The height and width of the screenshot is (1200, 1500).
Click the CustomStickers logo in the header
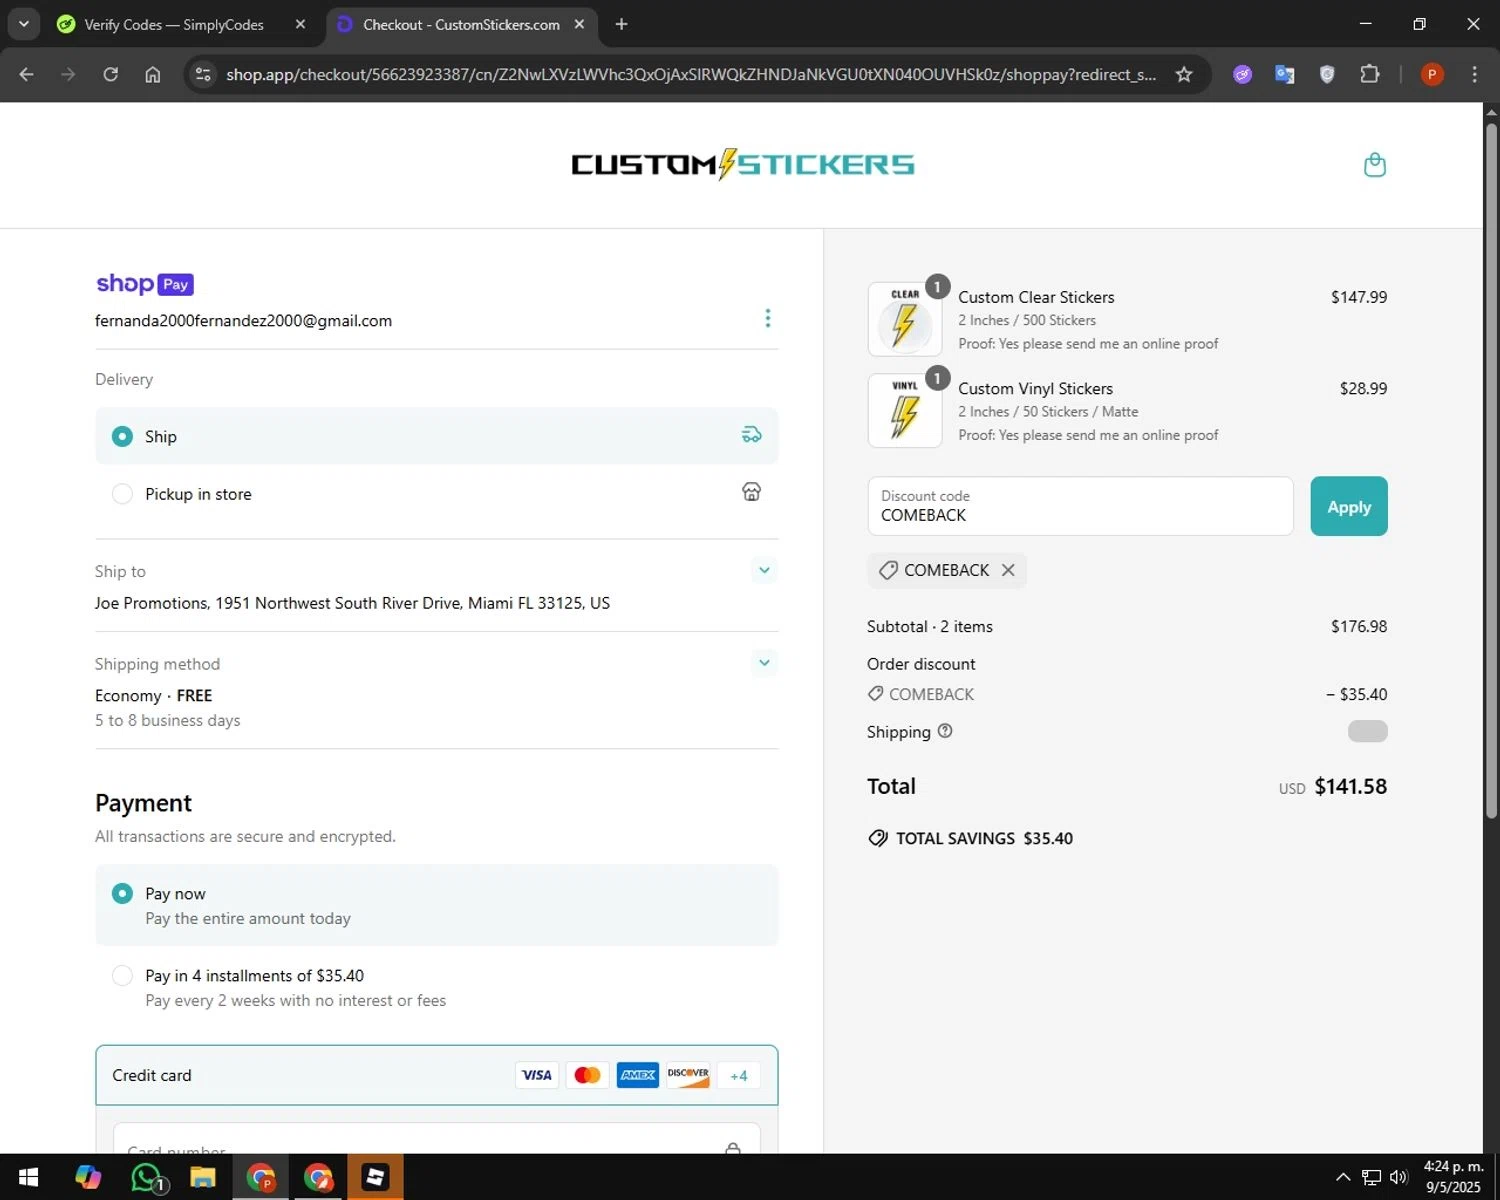(x=742, y=165)
